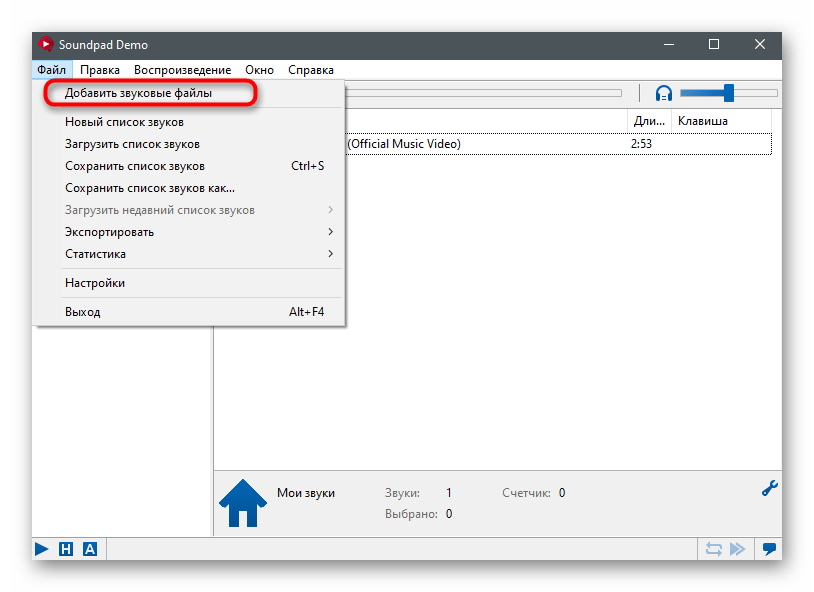
Task: Click the A icon in the bottom bar
Action: [x=90, y=549]
